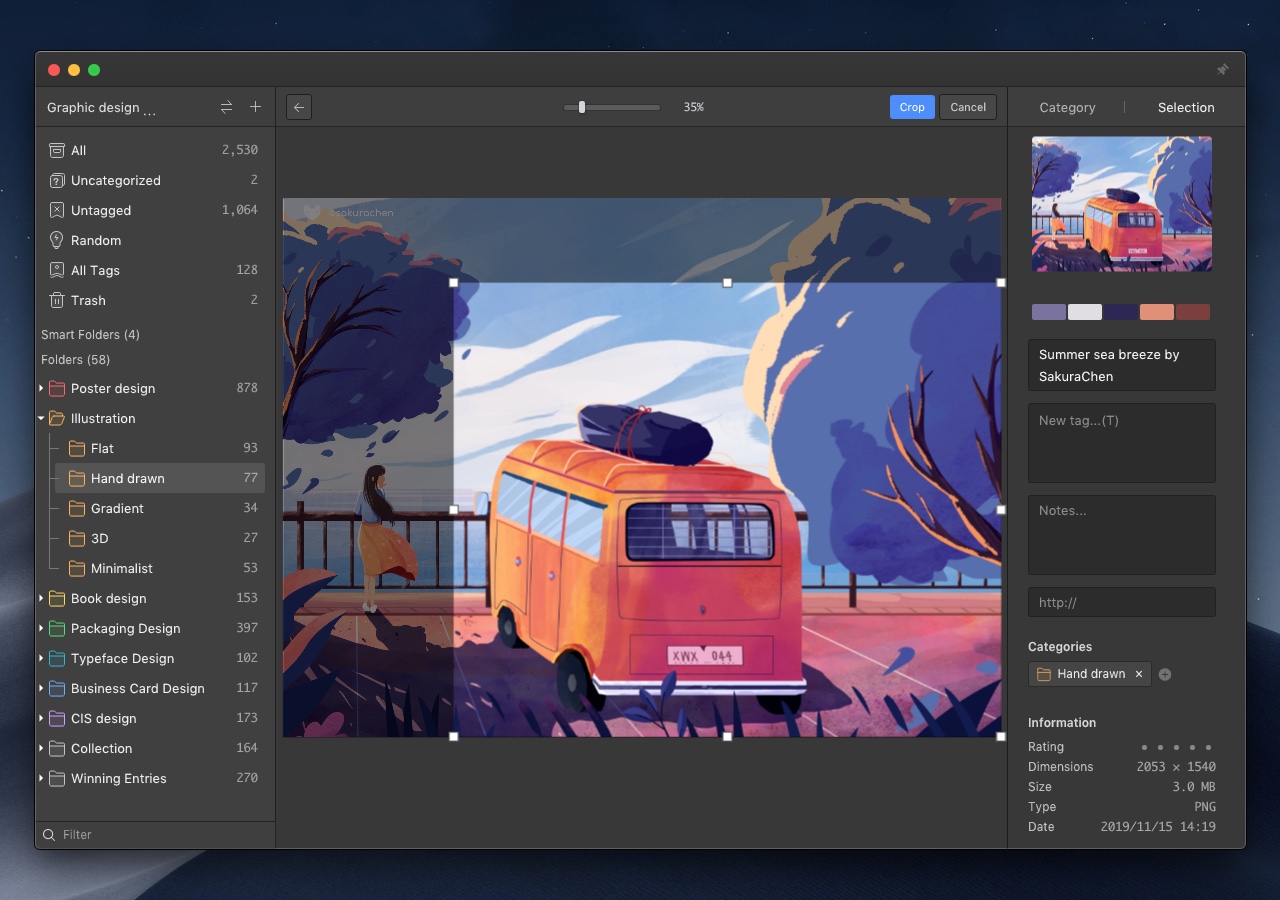Expand the Business Card Design folder
1280x900 pixels.
pos(41,688)
